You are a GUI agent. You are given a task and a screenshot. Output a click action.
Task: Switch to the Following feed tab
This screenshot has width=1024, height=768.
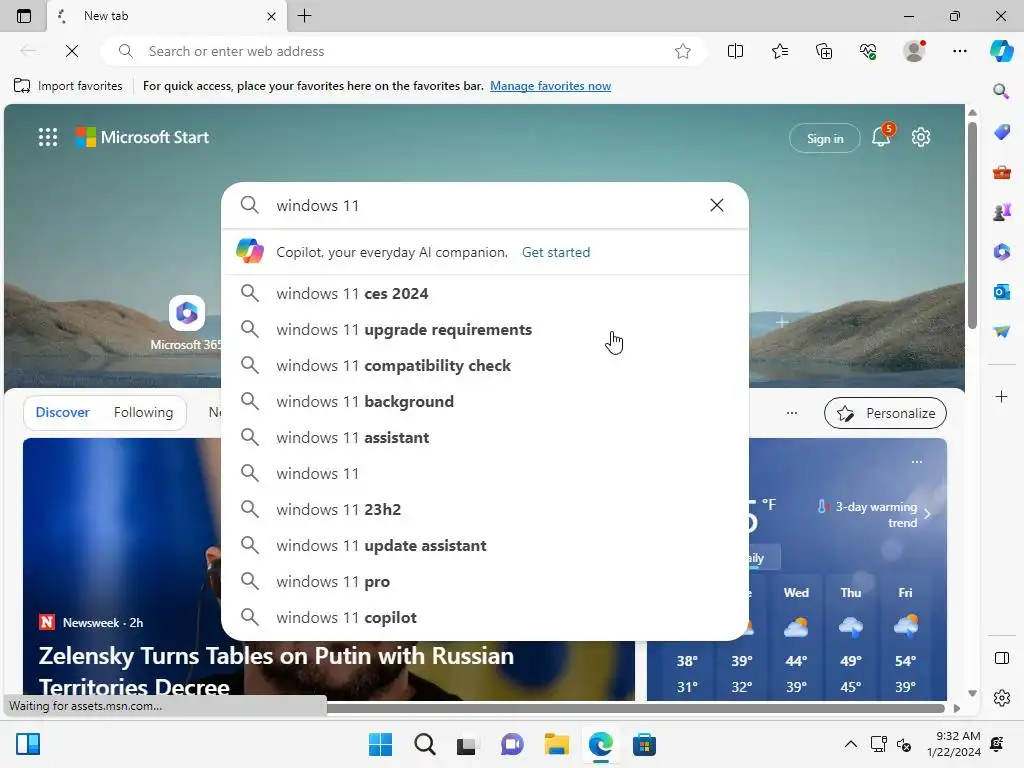tap(143, 412)
